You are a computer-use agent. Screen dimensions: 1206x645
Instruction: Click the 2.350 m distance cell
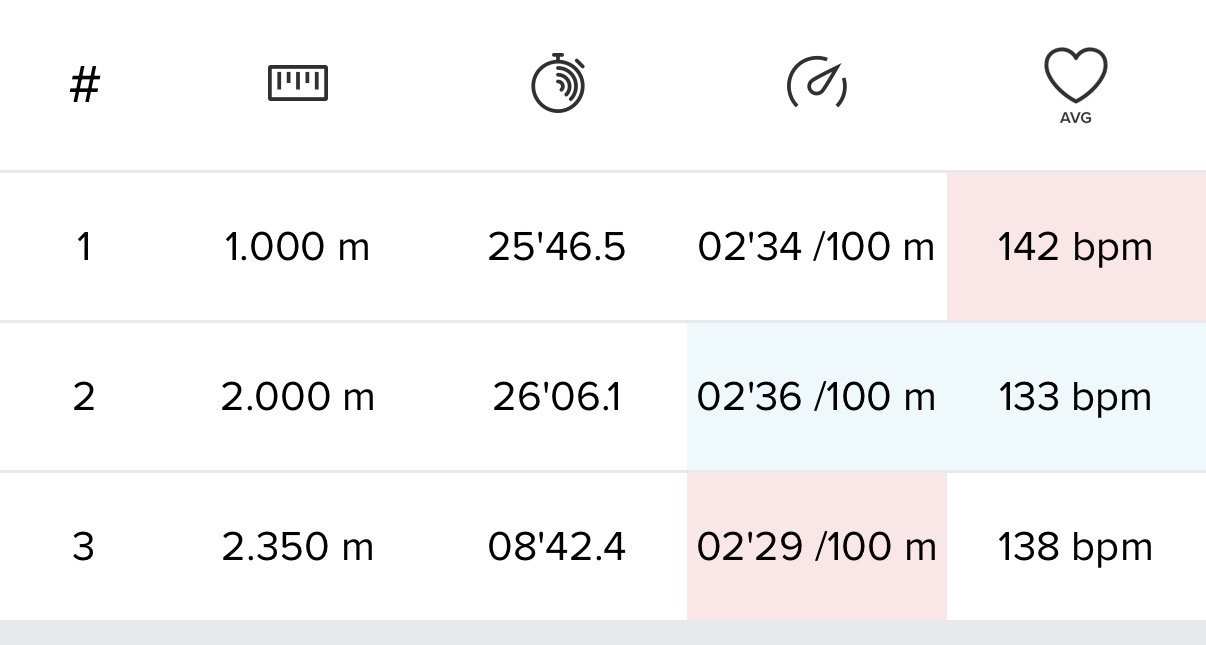coord(298,547)
